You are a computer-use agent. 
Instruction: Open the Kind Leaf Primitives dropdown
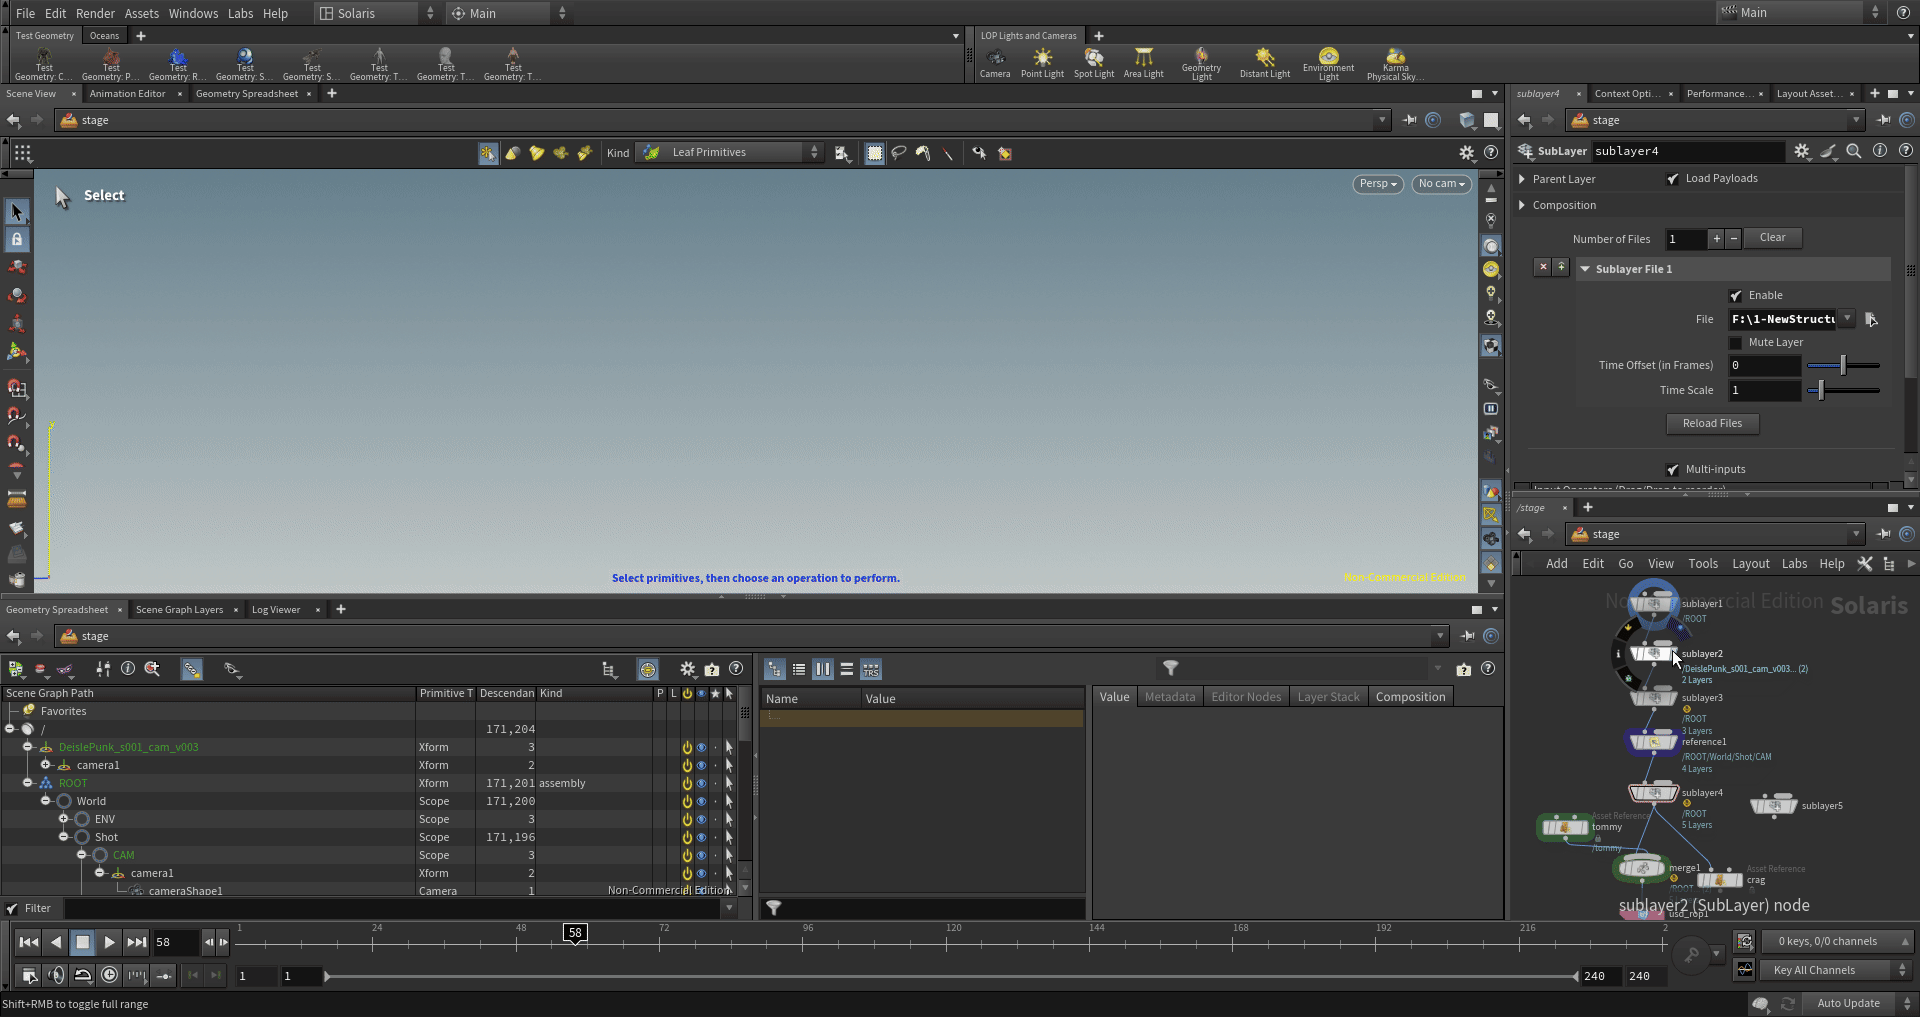click(730, 152)
